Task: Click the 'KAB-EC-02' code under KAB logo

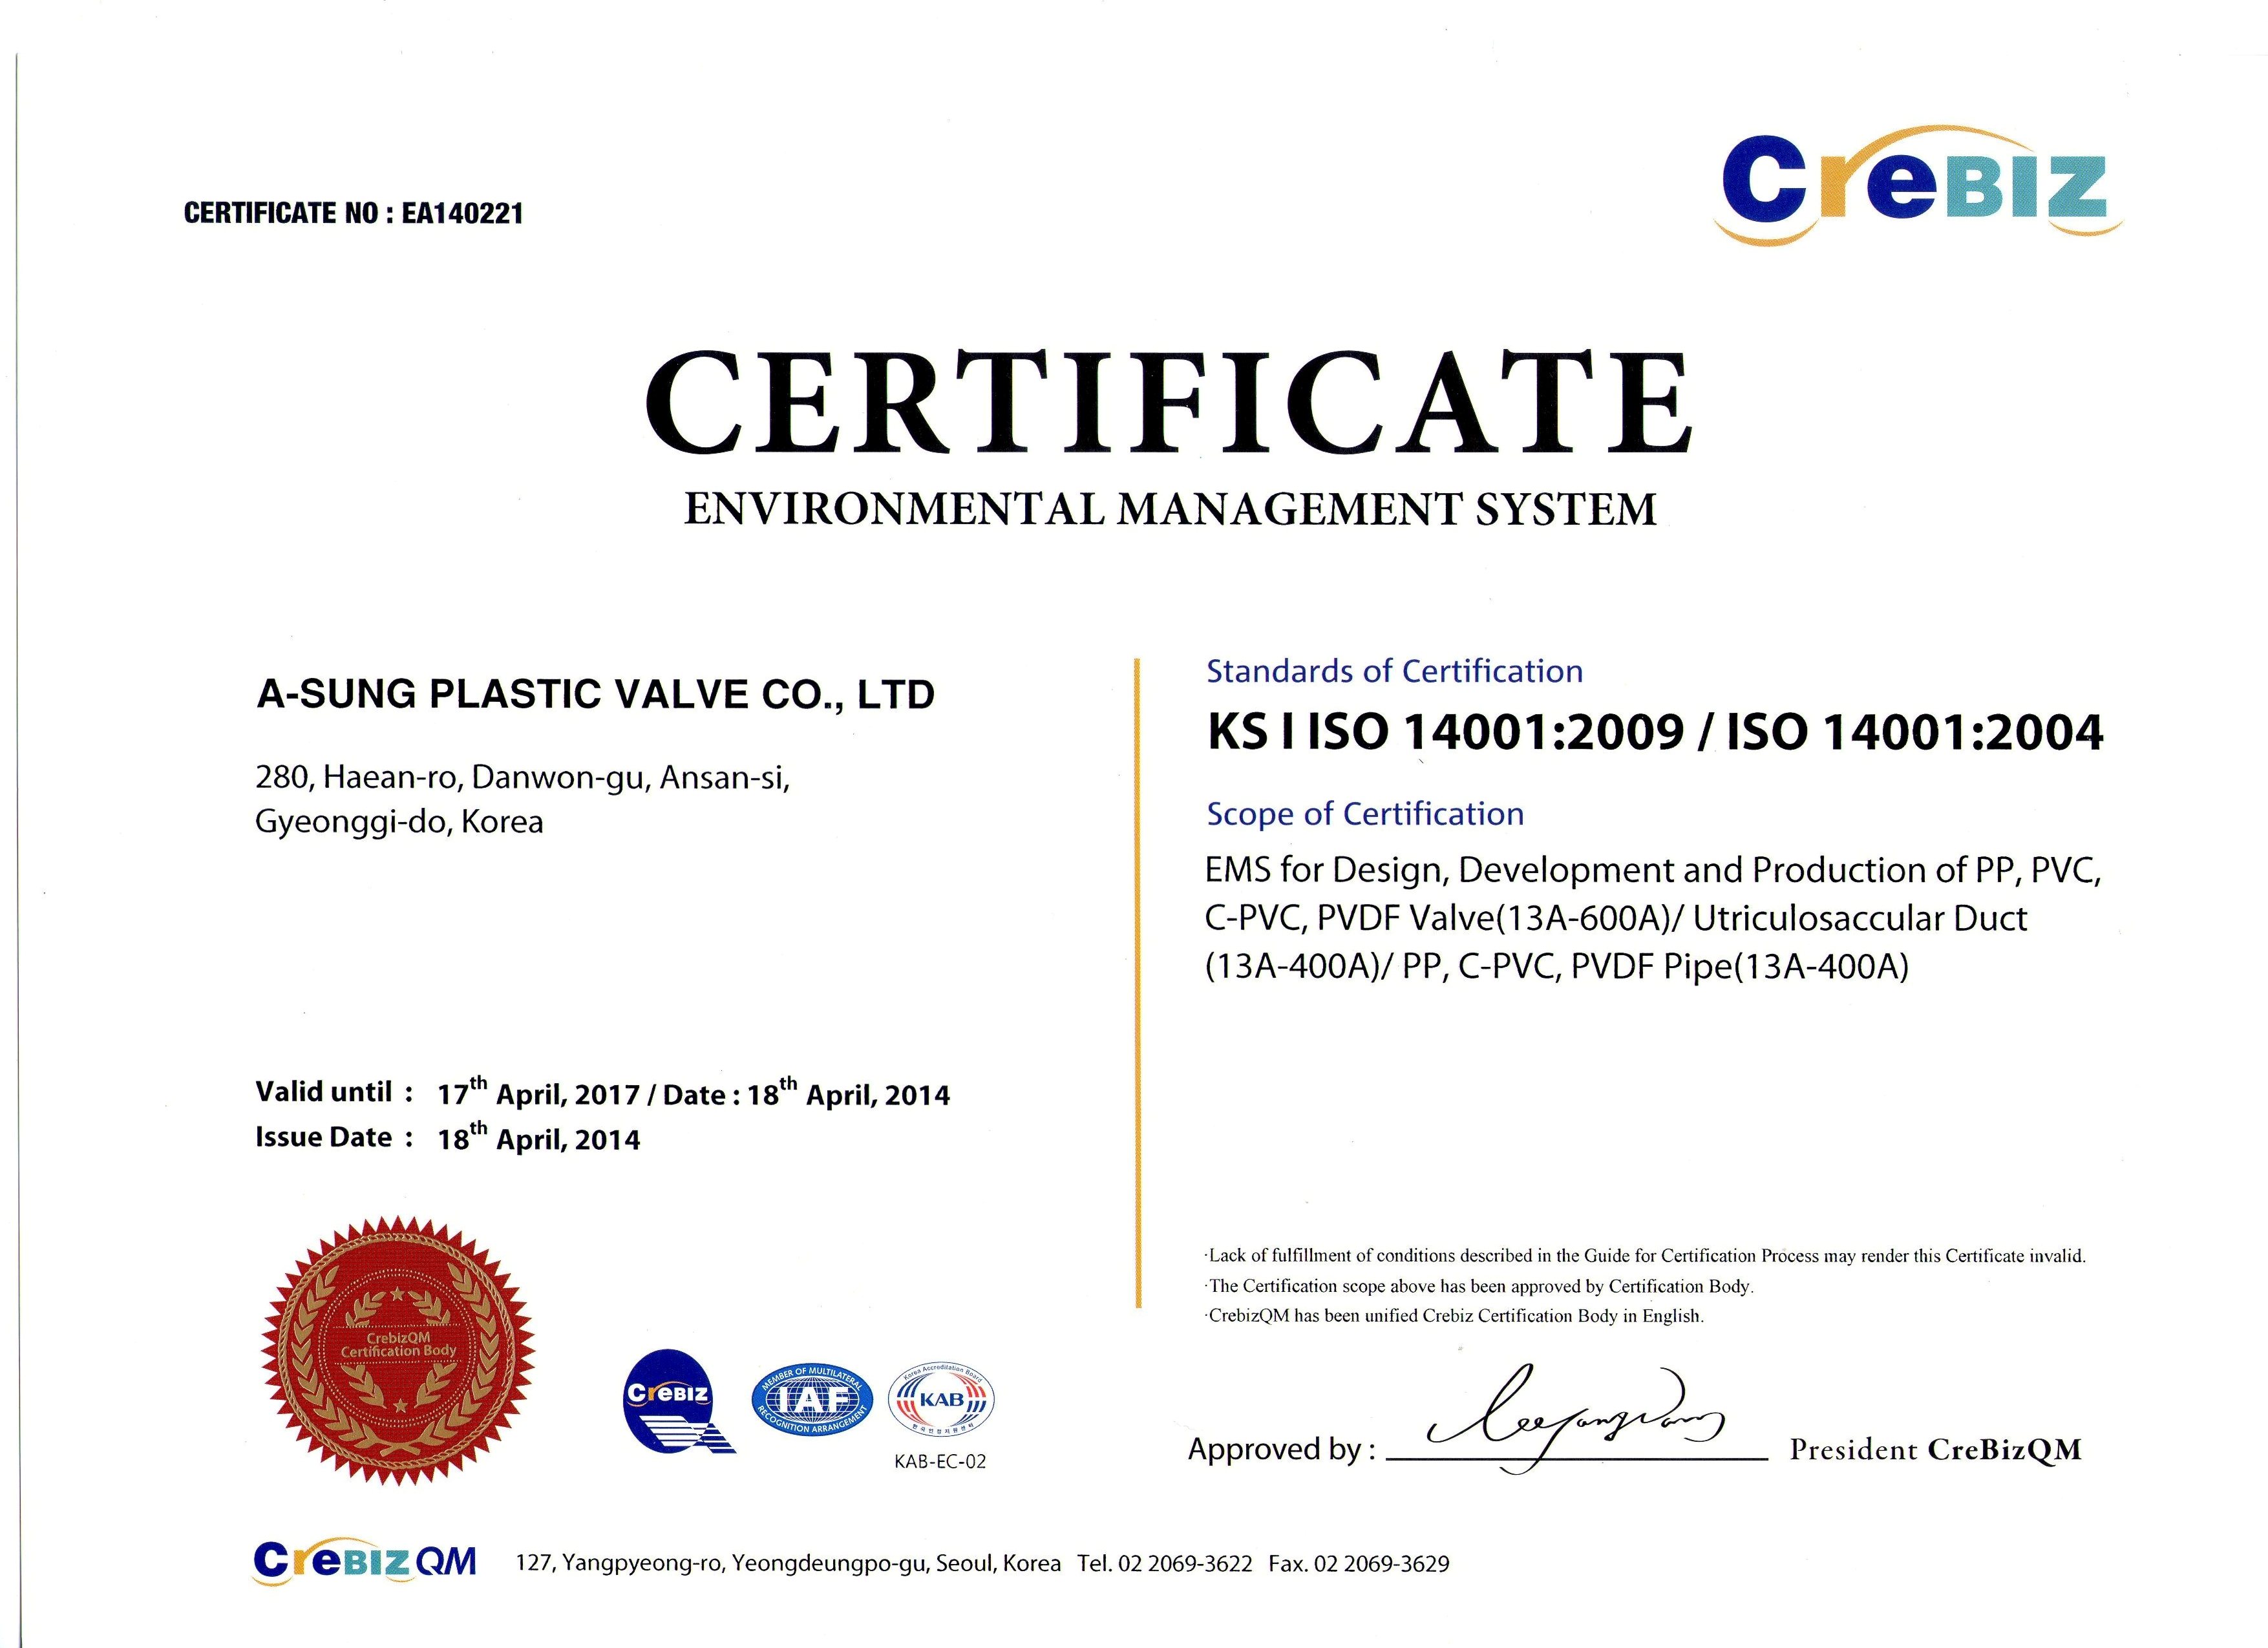Action: click(940, 1461)
